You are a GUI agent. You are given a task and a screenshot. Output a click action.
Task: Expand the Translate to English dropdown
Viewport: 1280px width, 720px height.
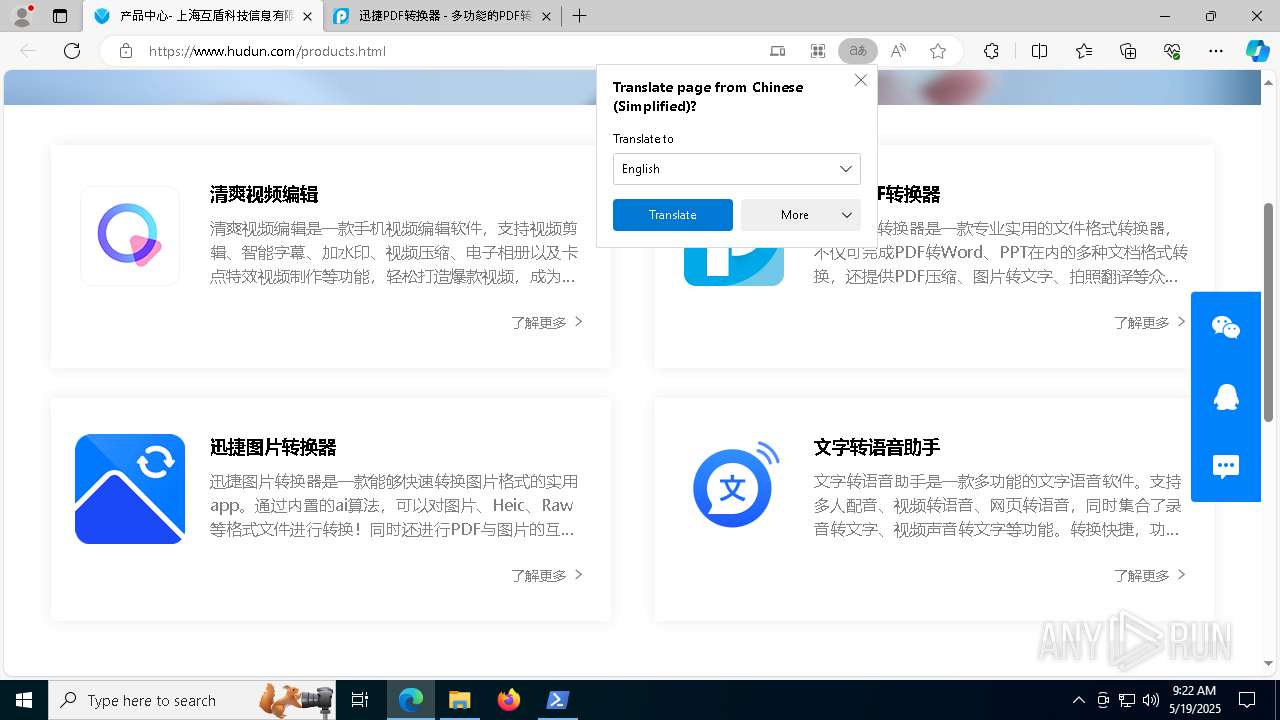pos(737,169)
